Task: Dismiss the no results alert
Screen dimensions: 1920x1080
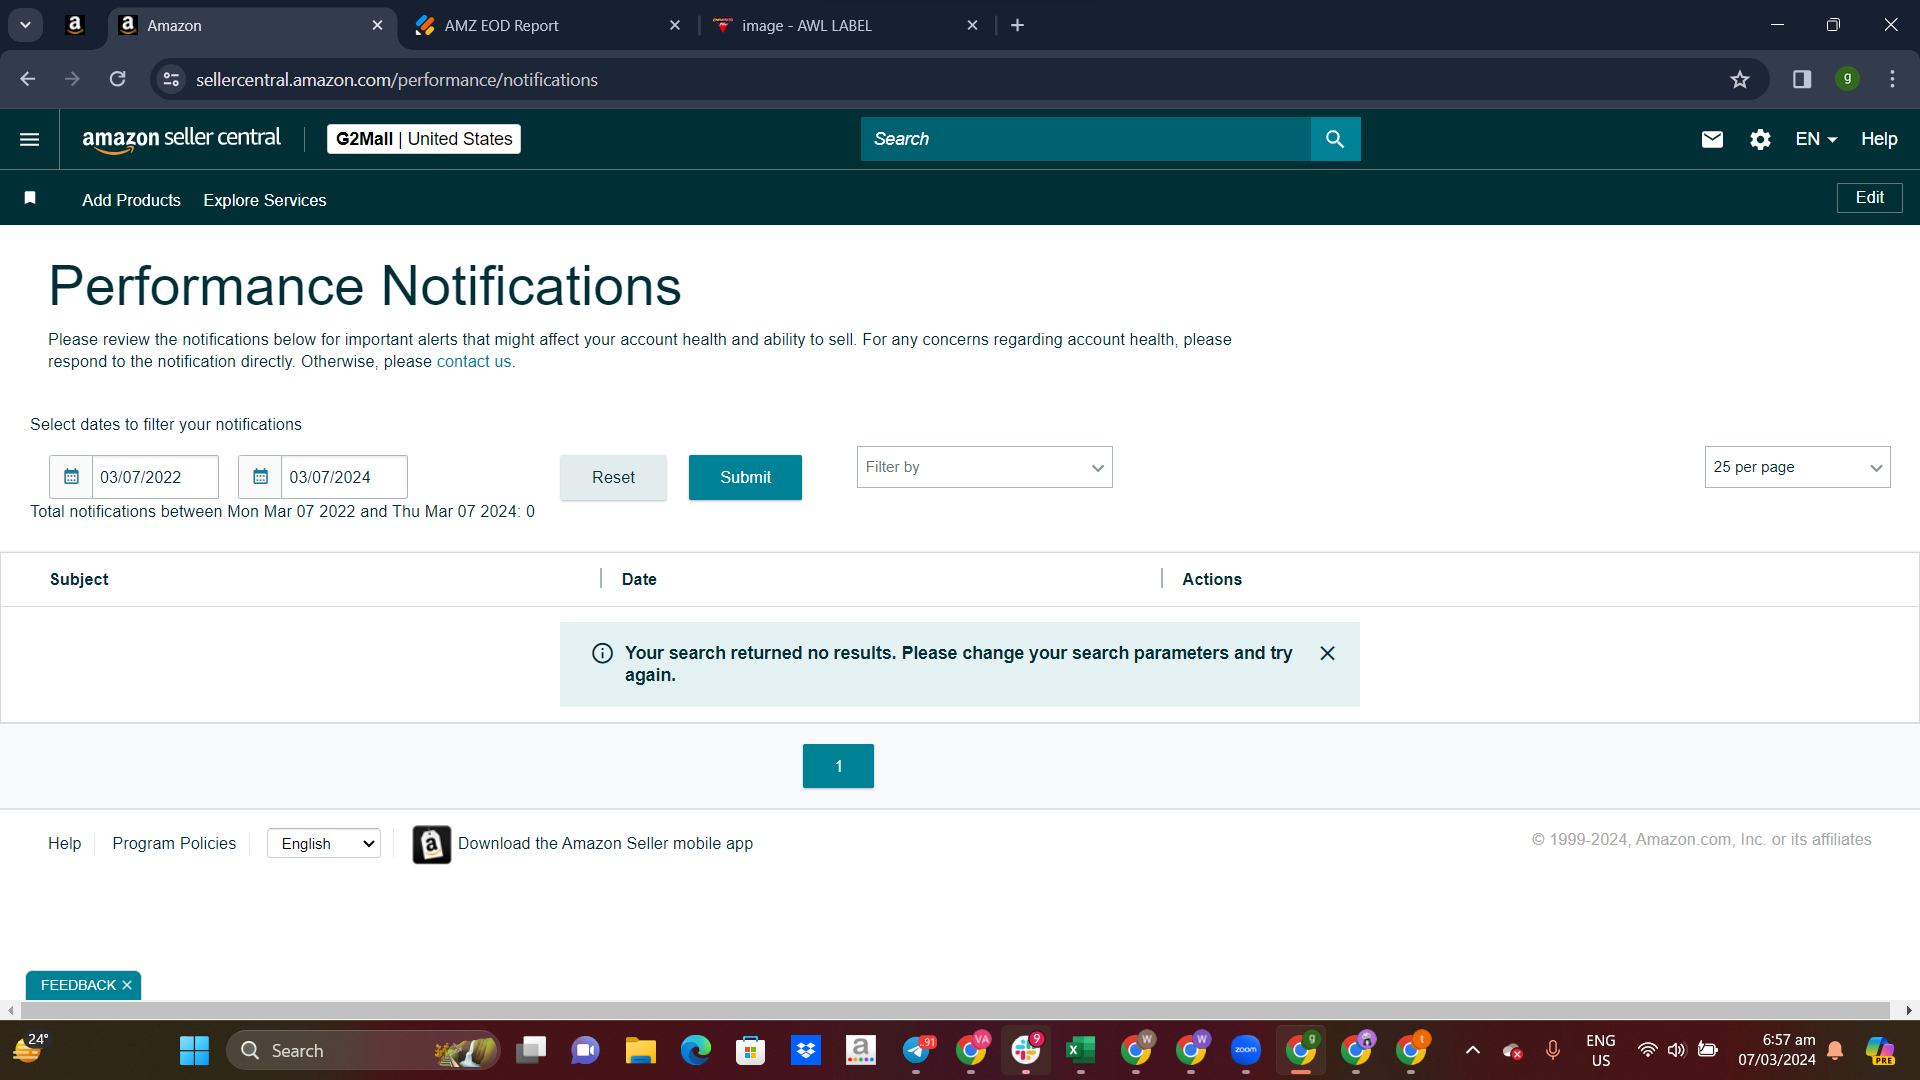Action: [x=1327, y=653]
